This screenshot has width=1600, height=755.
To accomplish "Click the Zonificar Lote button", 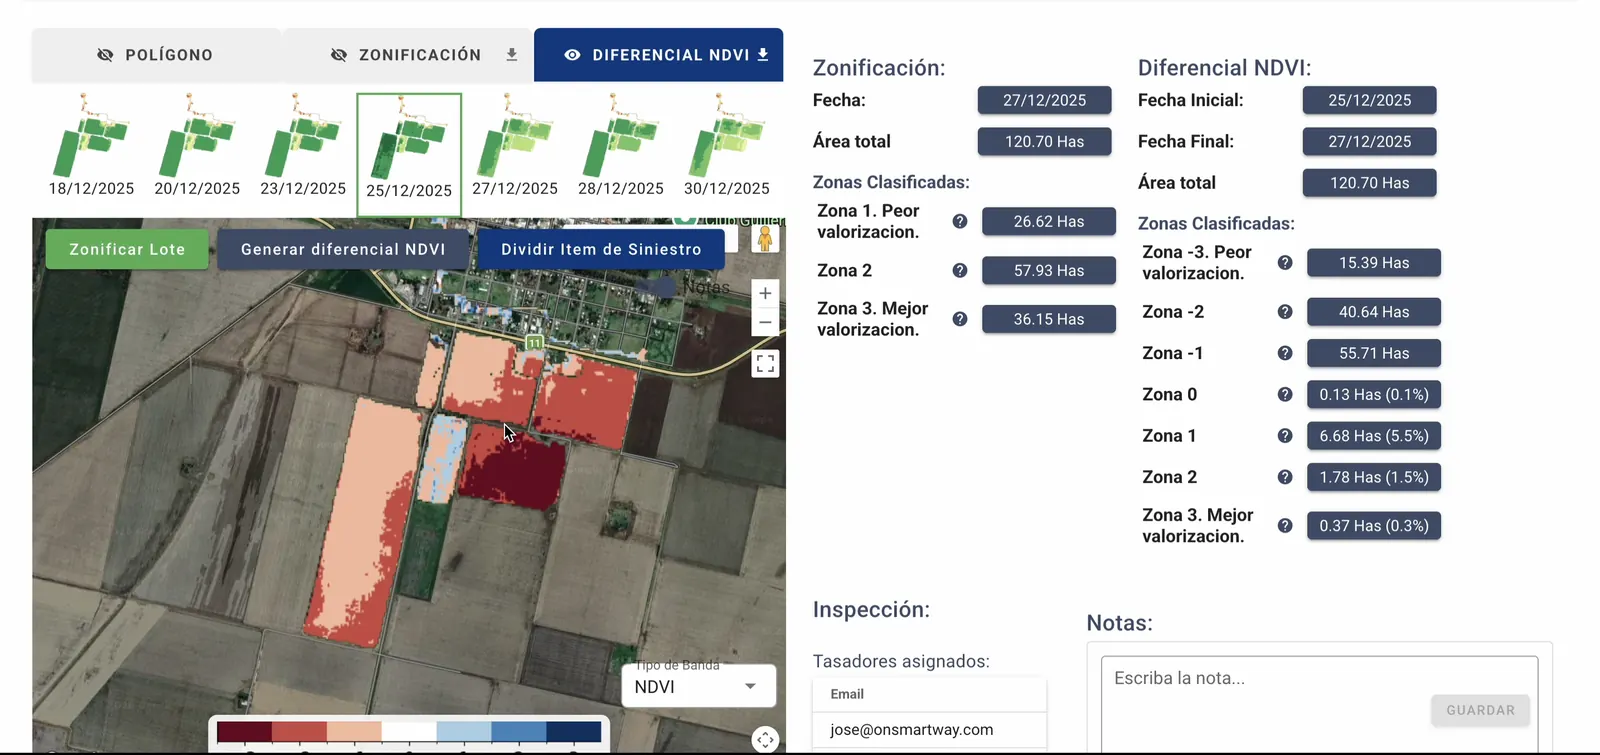I will coord(127,249).
